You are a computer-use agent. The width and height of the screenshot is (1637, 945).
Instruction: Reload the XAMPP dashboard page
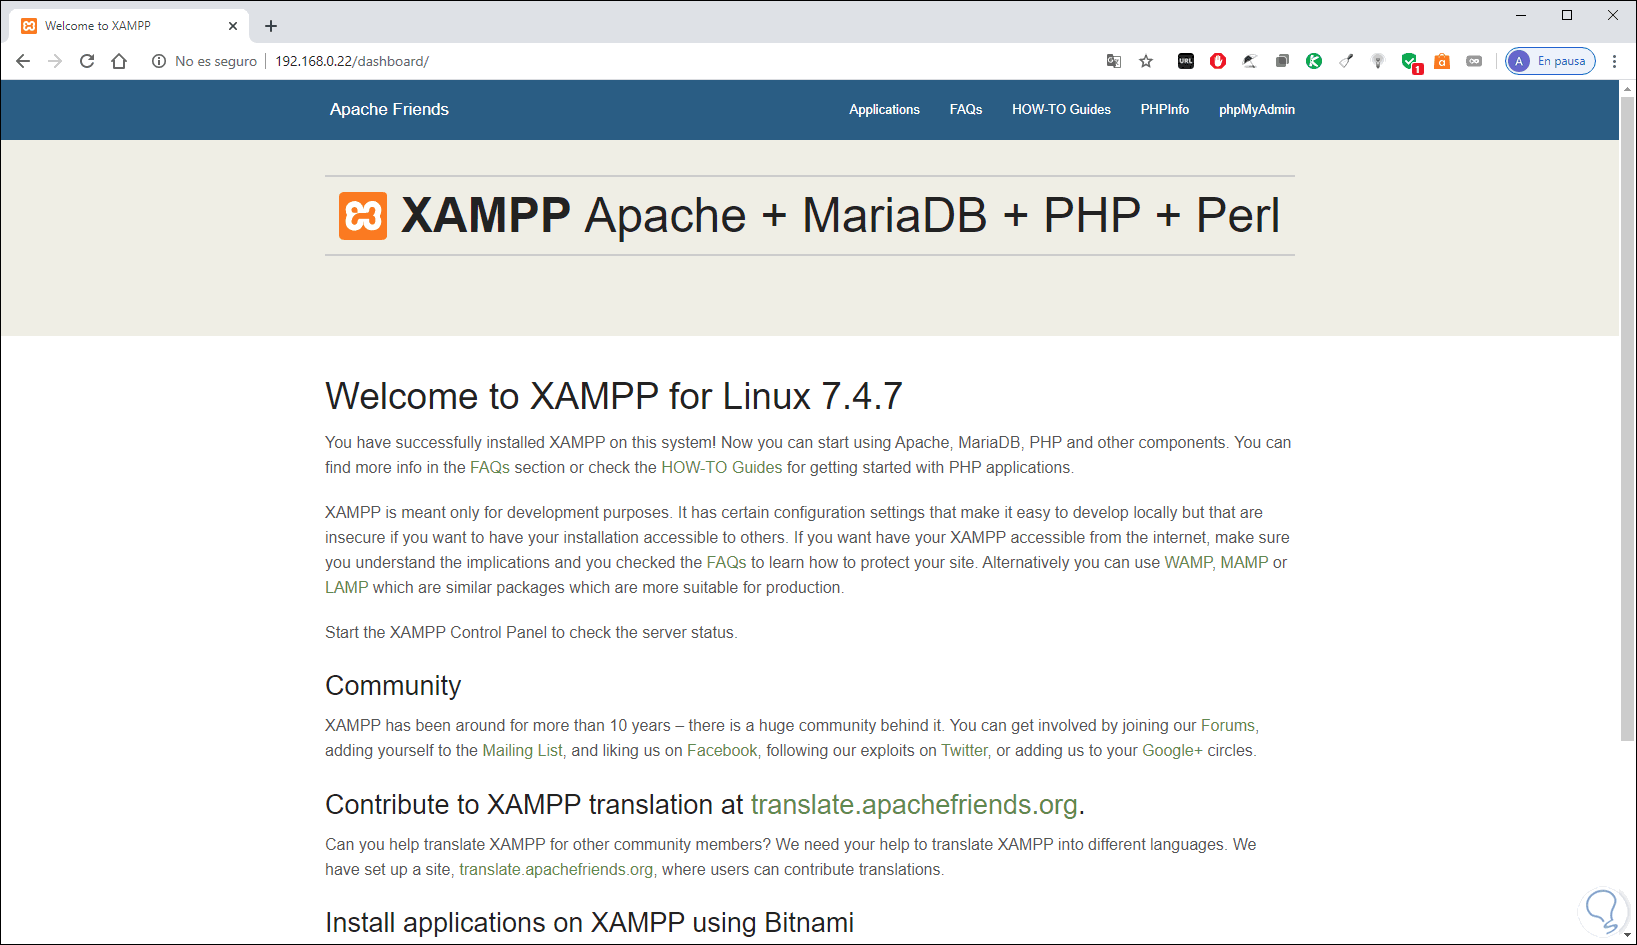pos(87,61)
